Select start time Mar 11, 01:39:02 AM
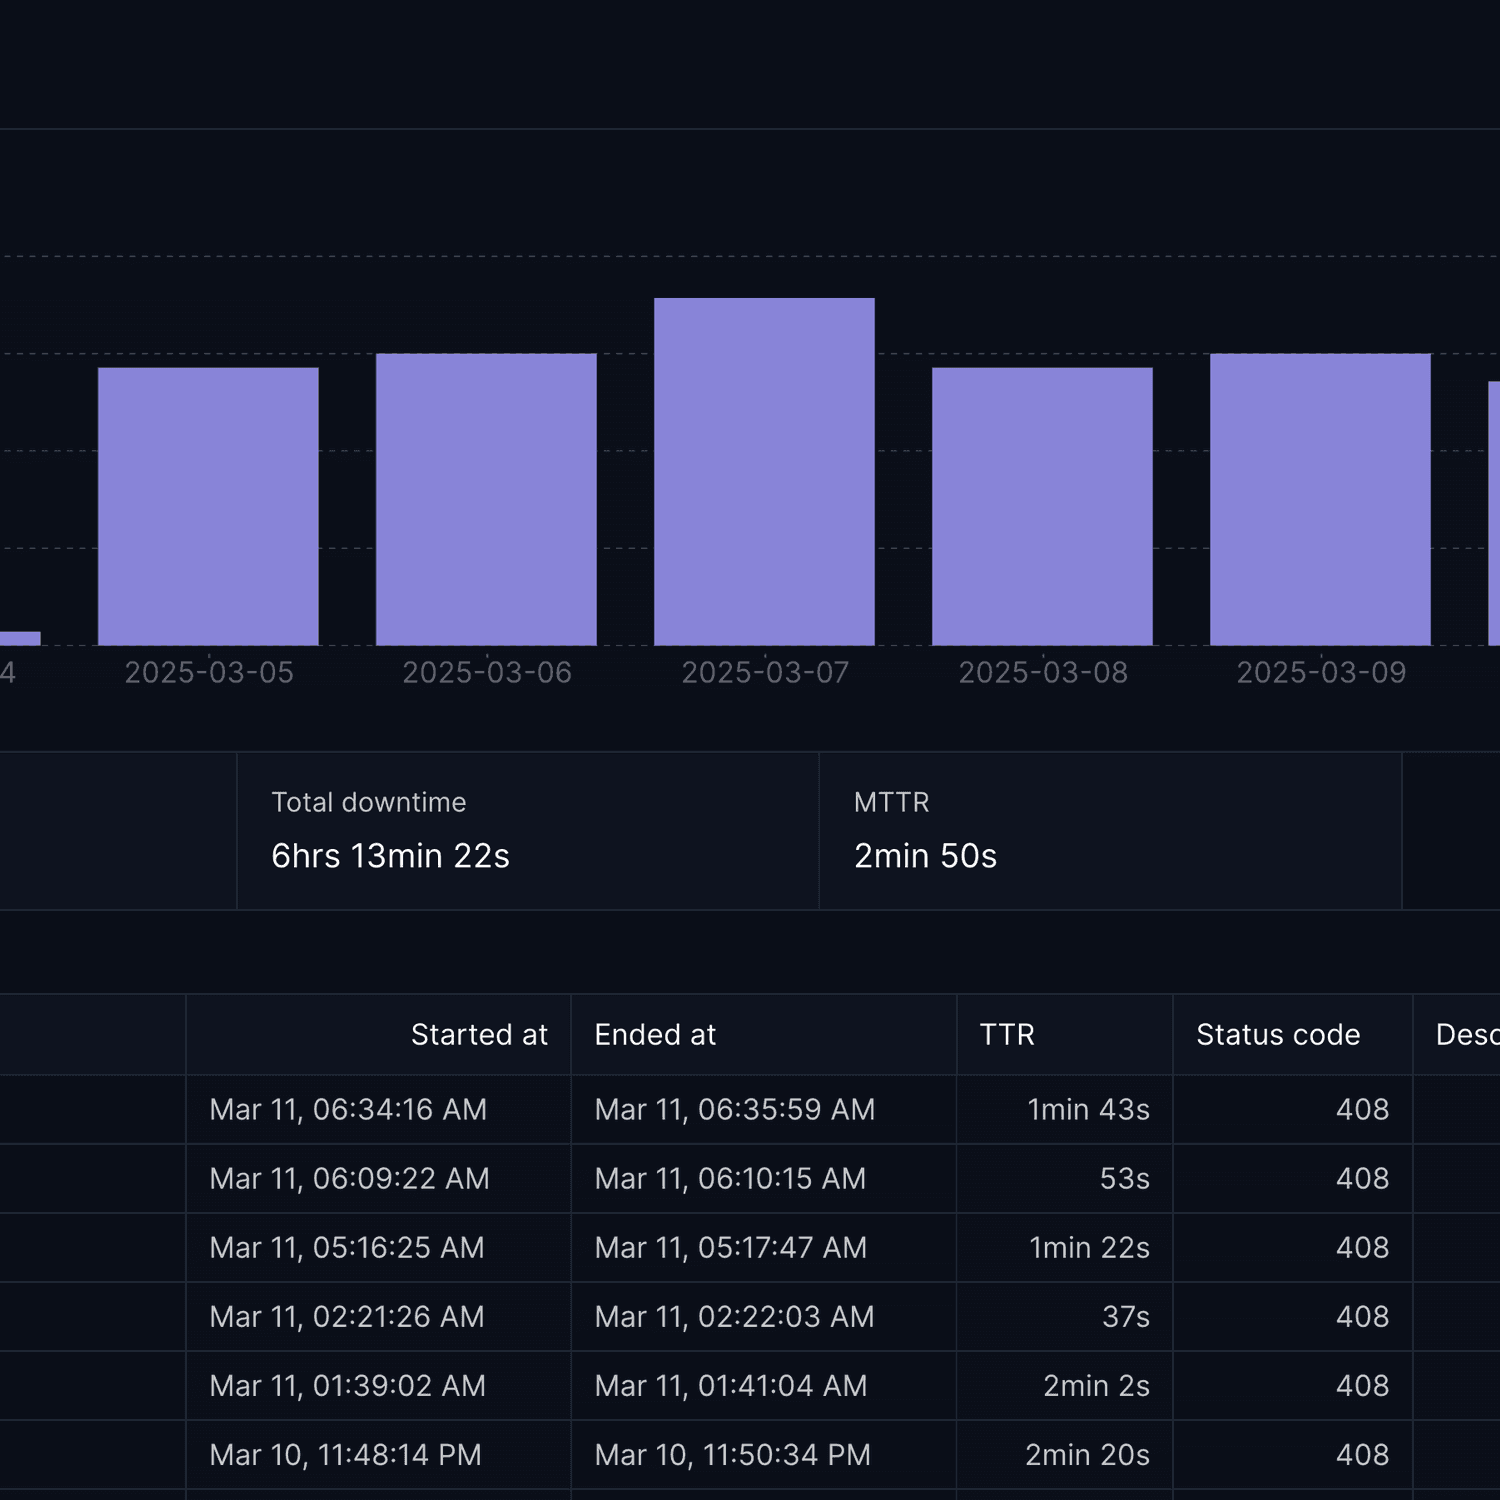 pos(348,1386)
